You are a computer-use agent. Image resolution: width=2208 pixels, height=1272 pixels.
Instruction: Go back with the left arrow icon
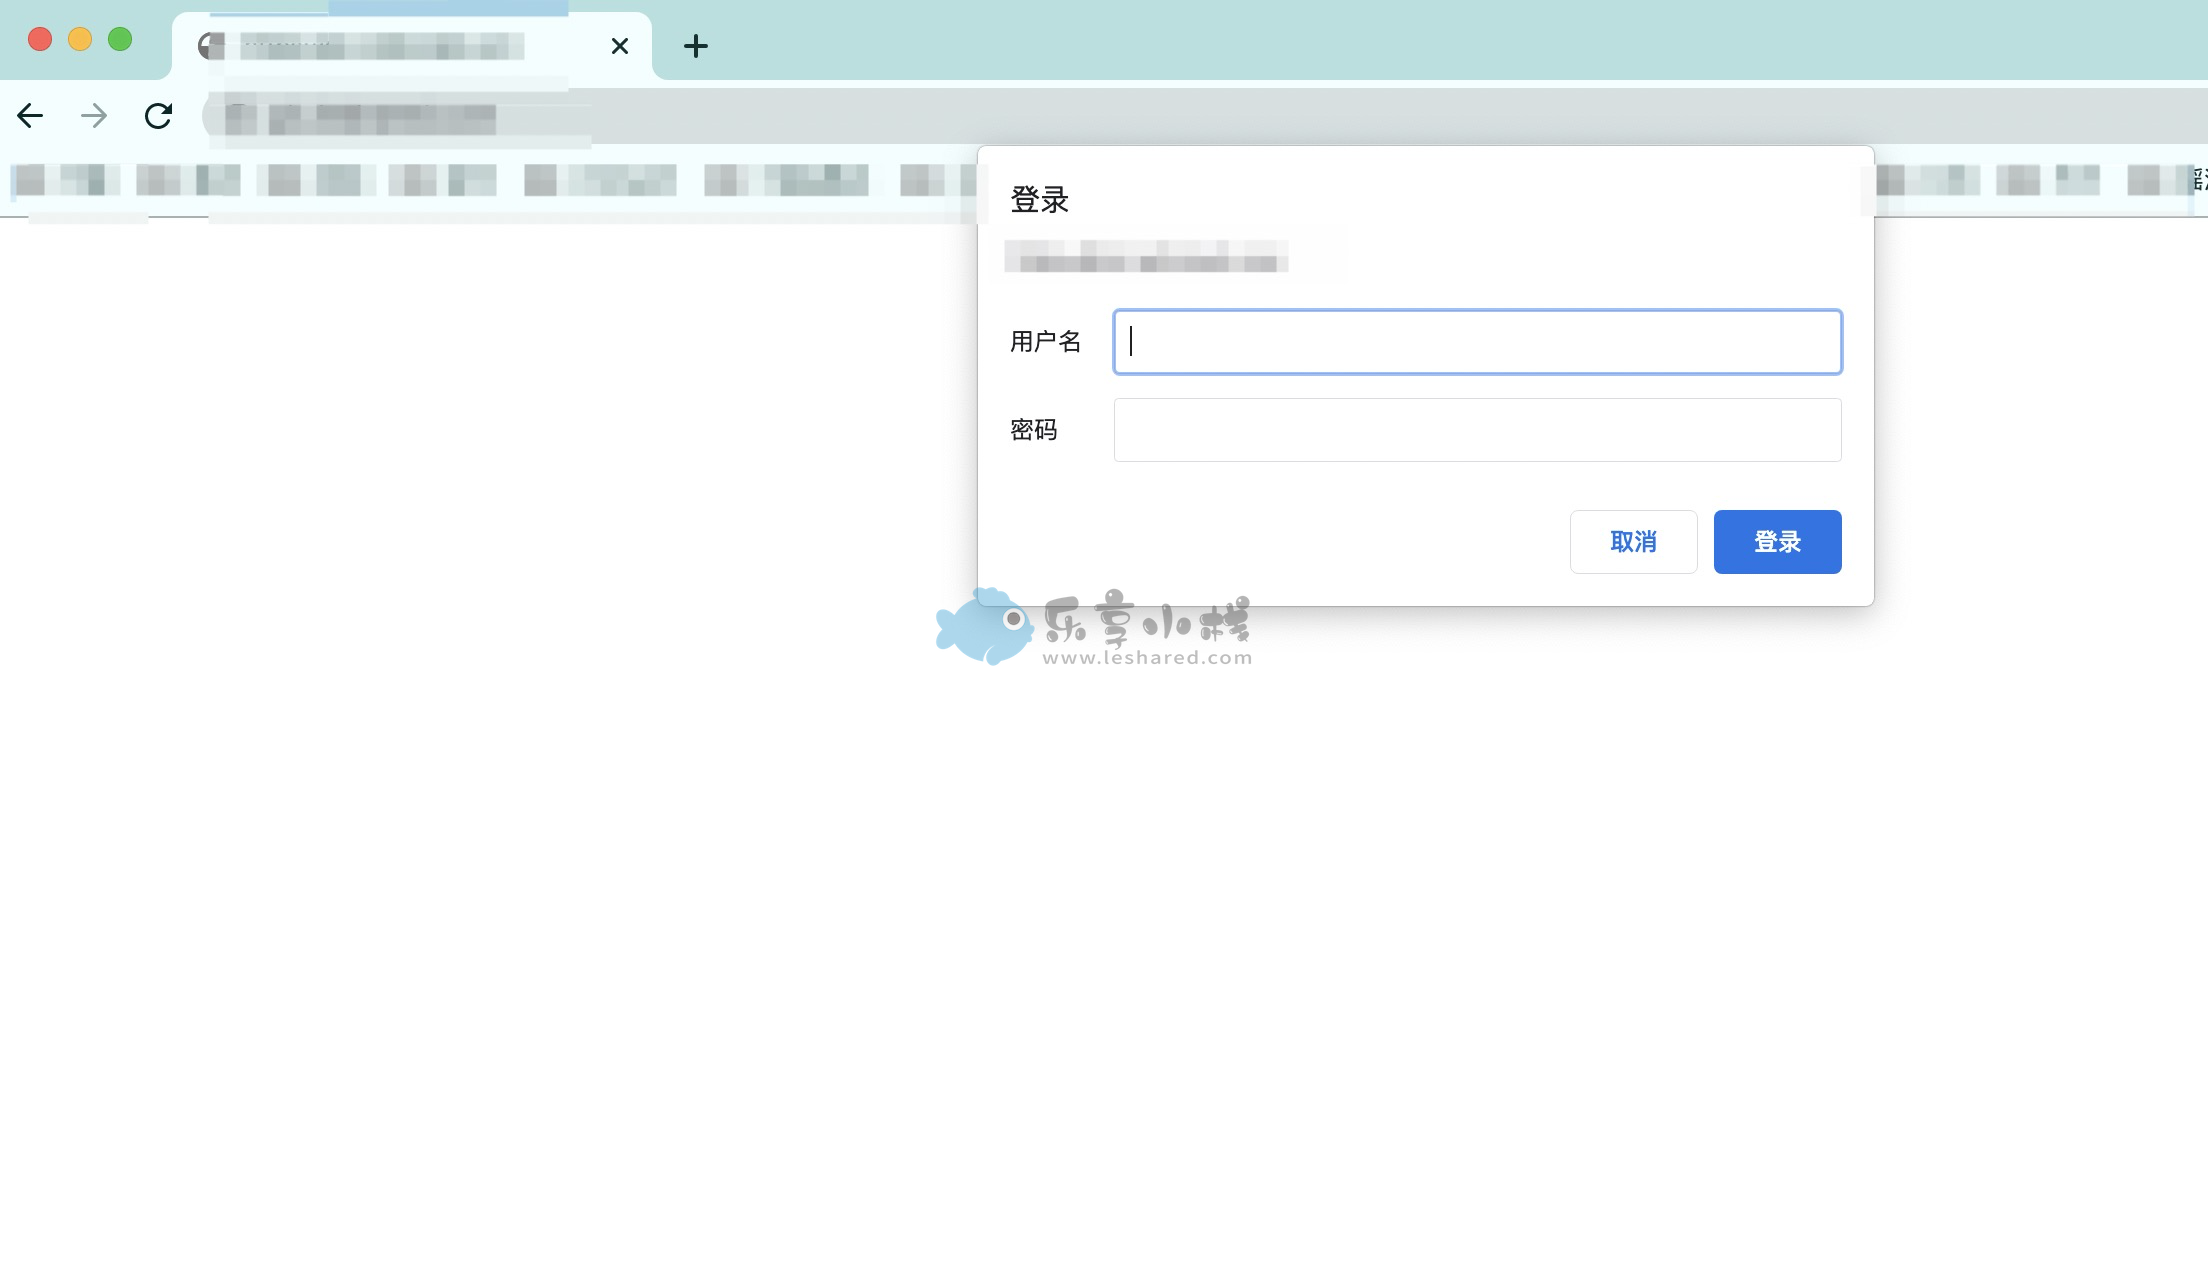click(x=30, y=116)
